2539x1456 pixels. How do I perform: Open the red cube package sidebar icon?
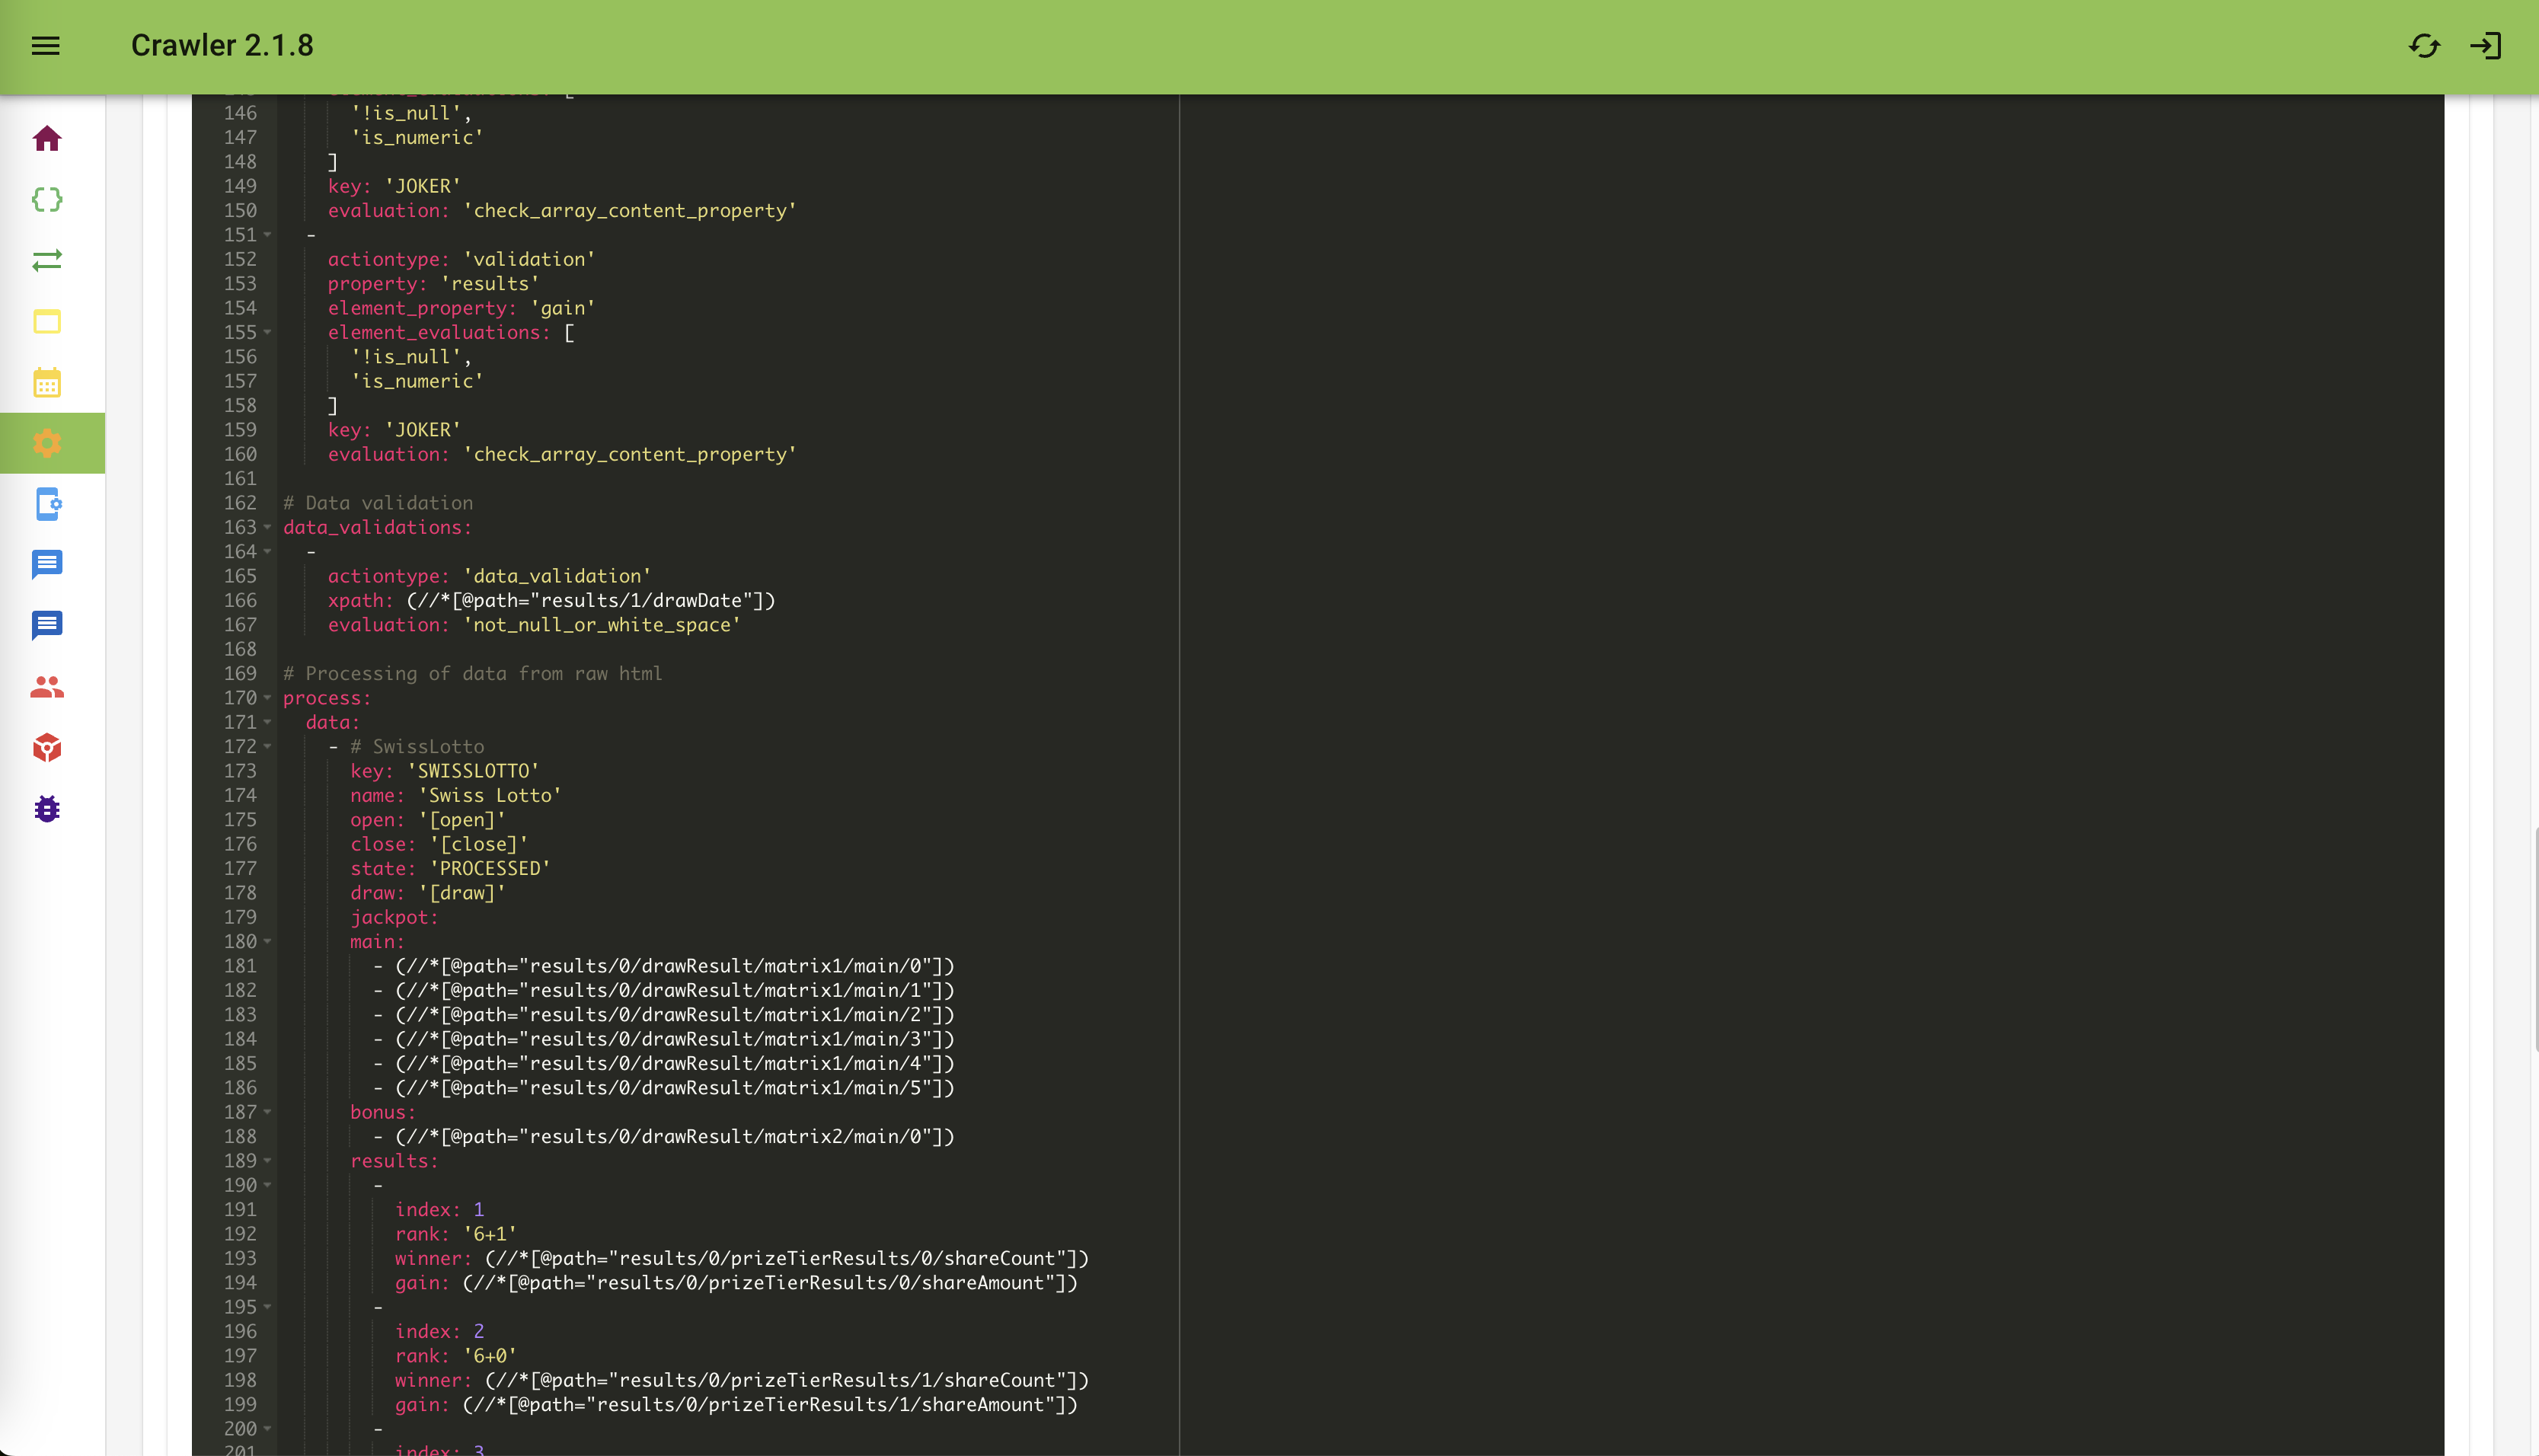[47, 748]
